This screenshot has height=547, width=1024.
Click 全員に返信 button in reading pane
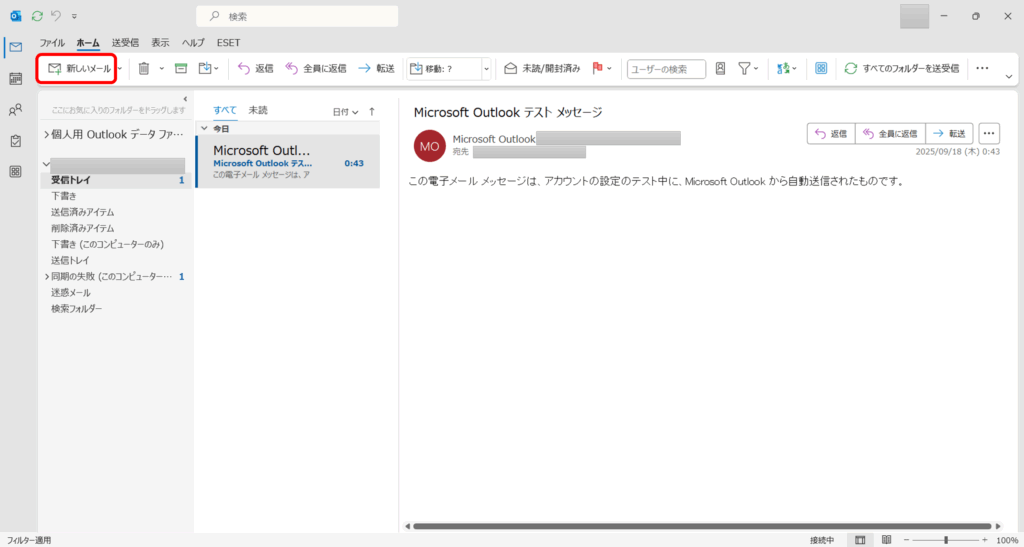(890, 133)
